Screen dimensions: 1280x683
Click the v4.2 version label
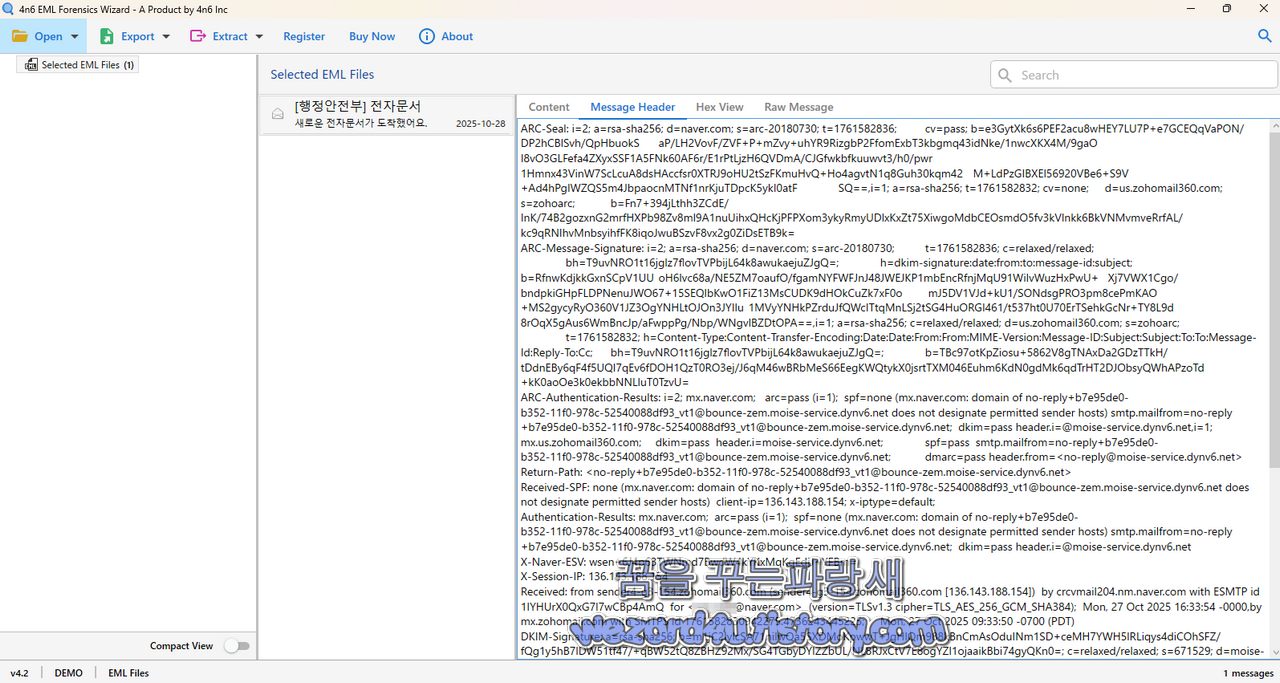click(20, 673)
